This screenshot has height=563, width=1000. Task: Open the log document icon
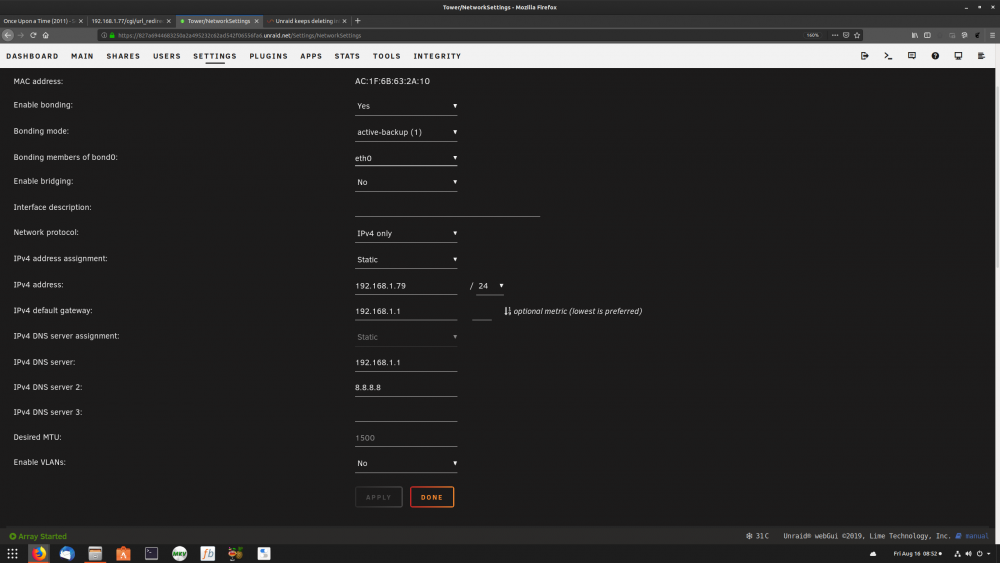(x=981, y=56)
